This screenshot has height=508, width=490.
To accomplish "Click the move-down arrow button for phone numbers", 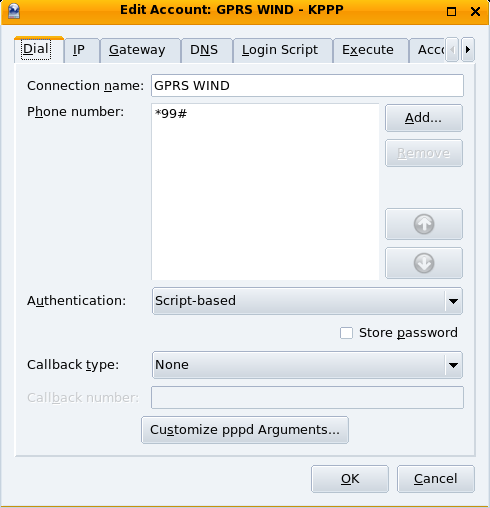I will [424, 263].
